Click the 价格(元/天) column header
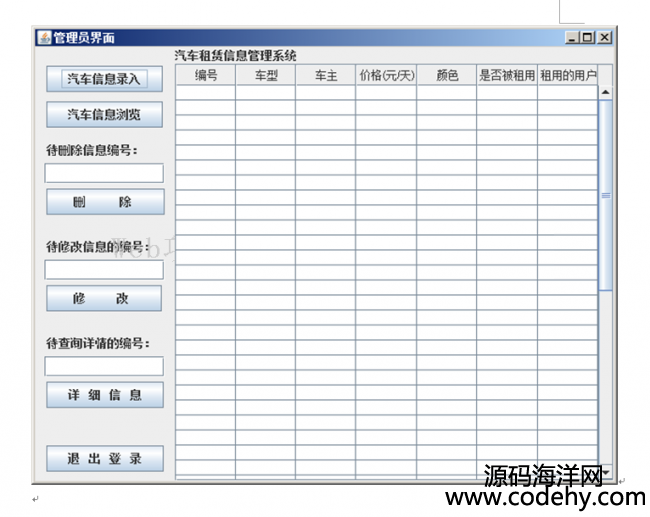Viewport: 650px width, 517px height. click(386, 76)
